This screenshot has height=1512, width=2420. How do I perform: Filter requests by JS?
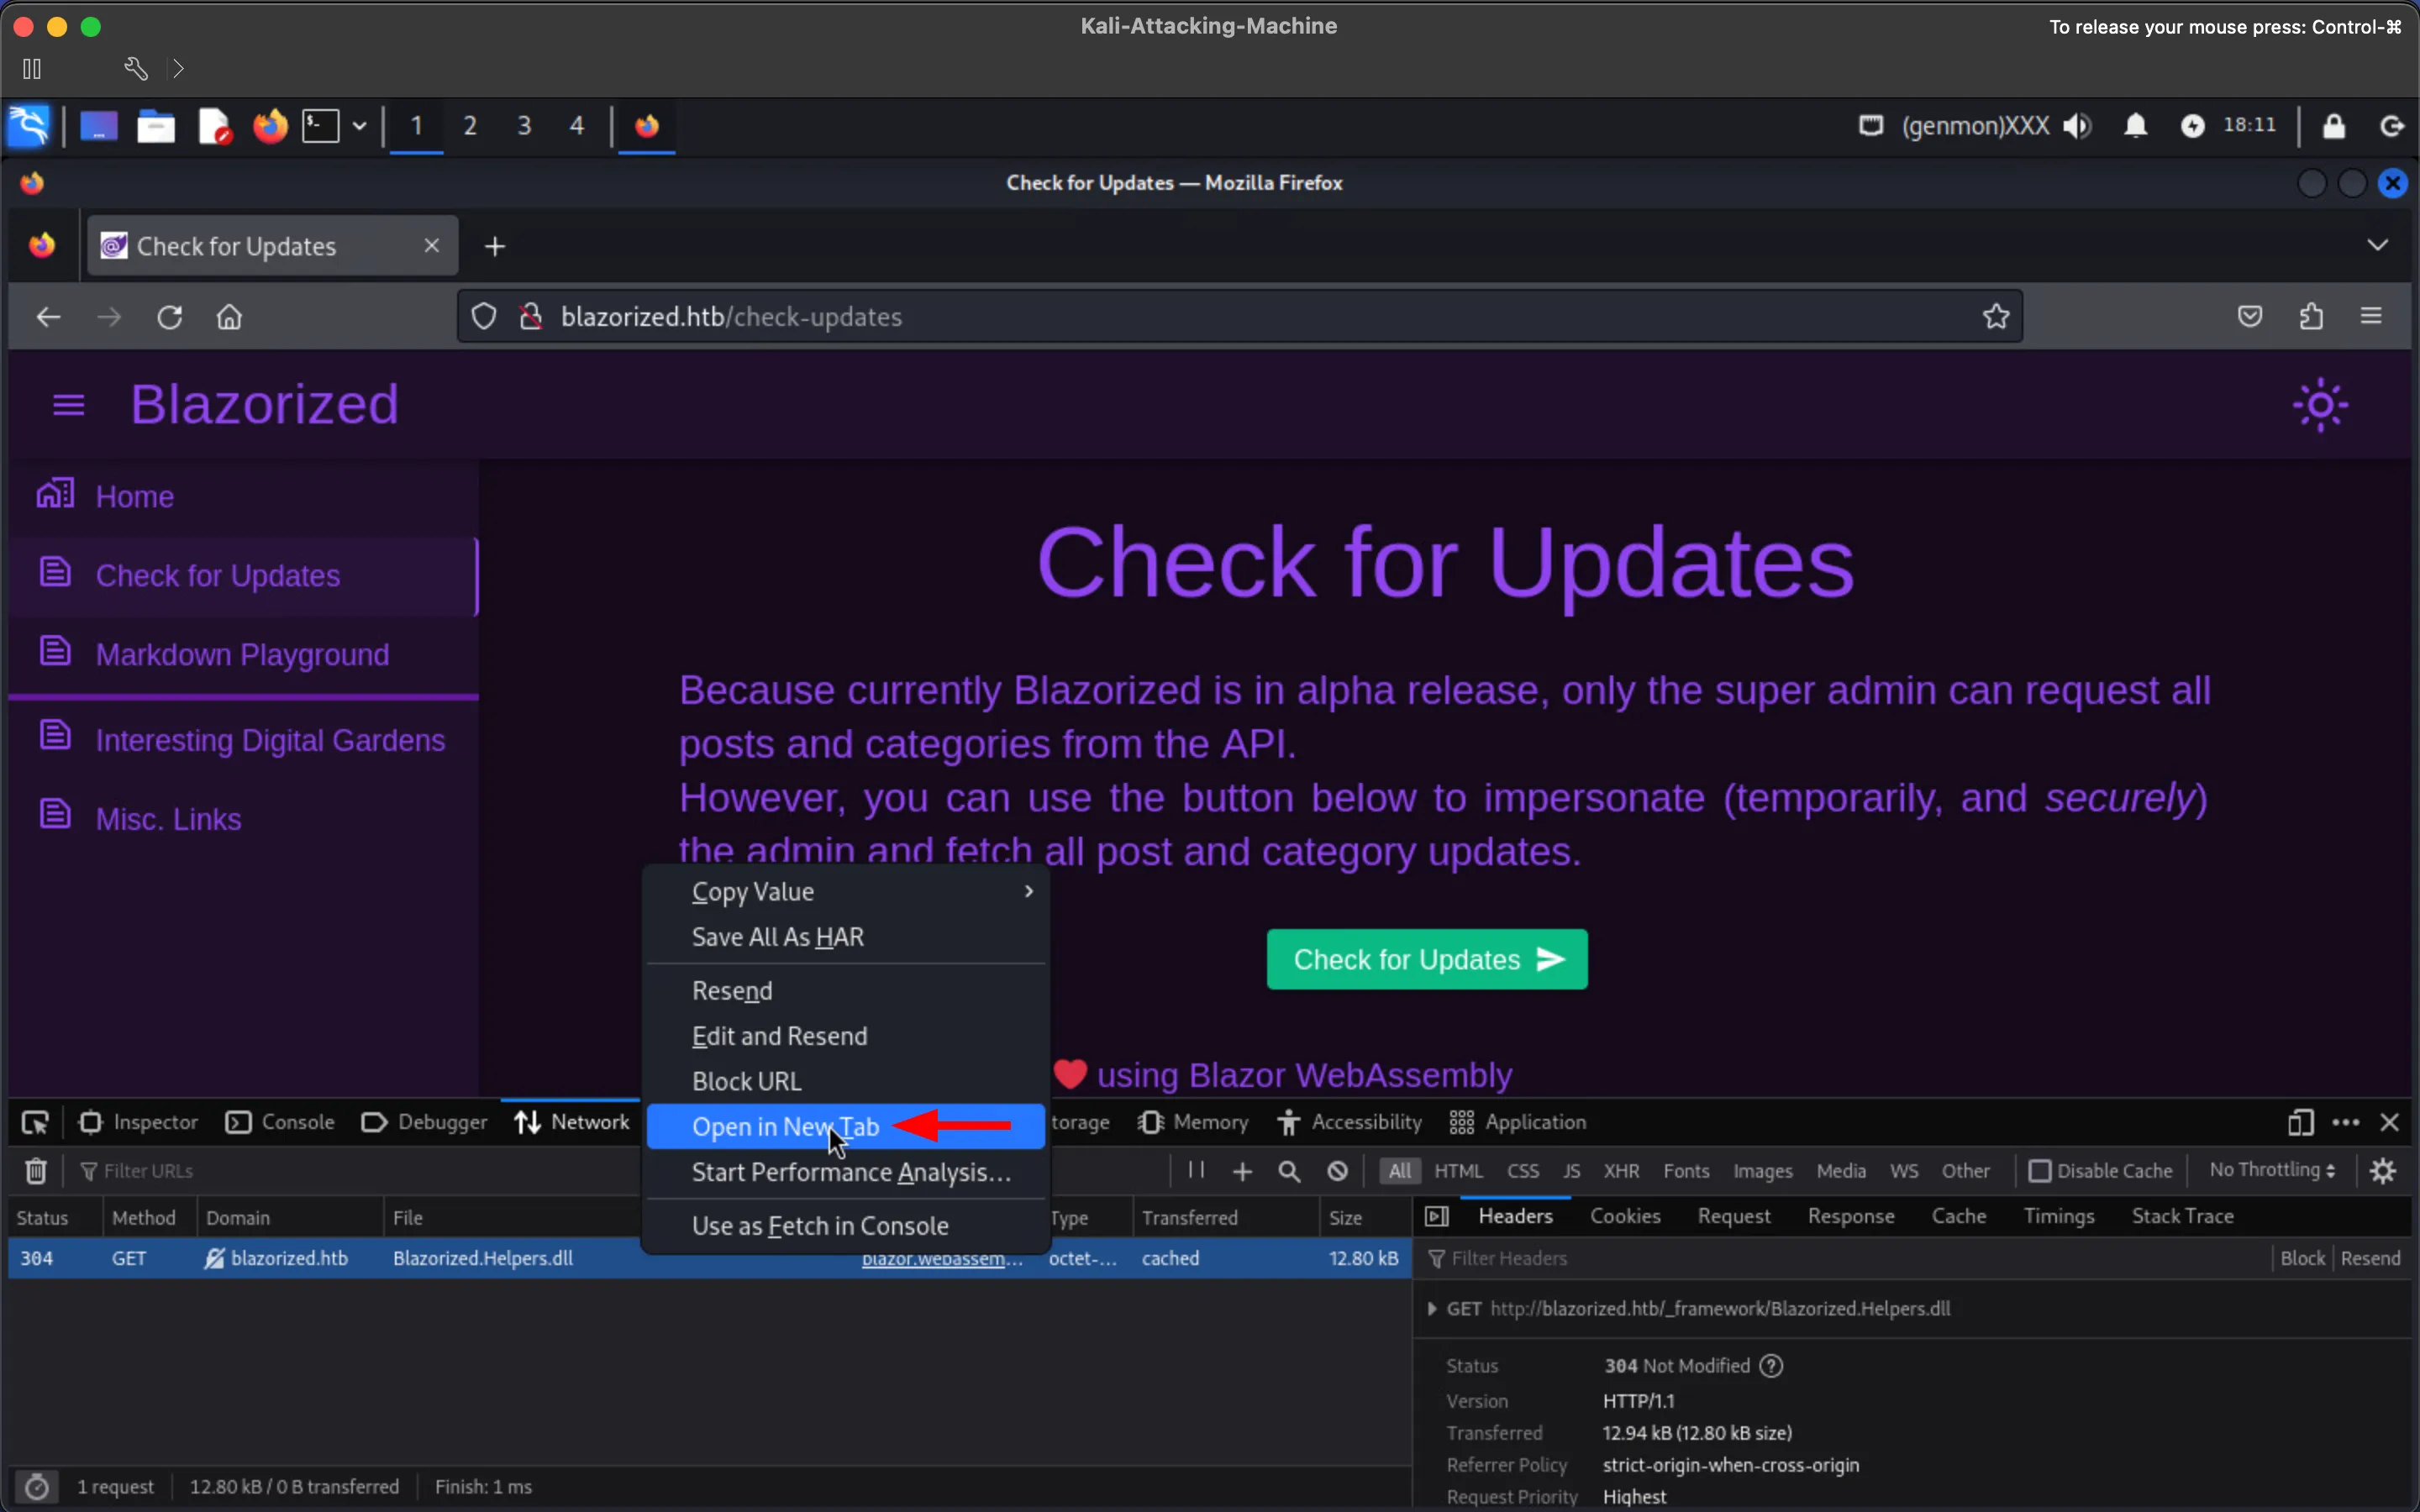click(x=1571, y=1170)
